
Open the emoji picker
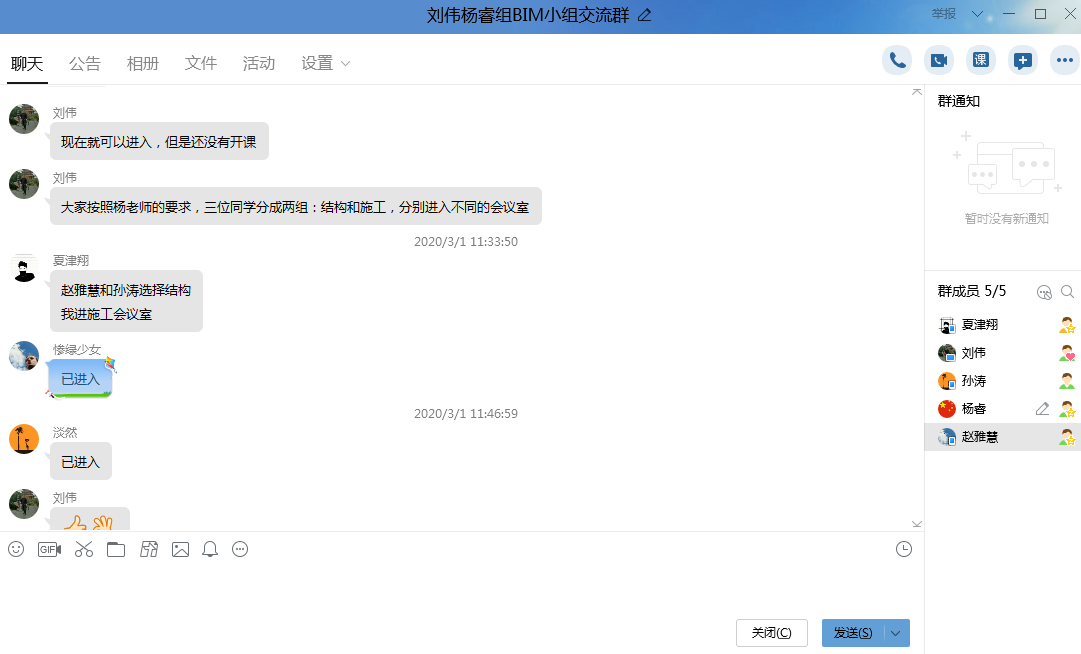(x=16, y=549)
